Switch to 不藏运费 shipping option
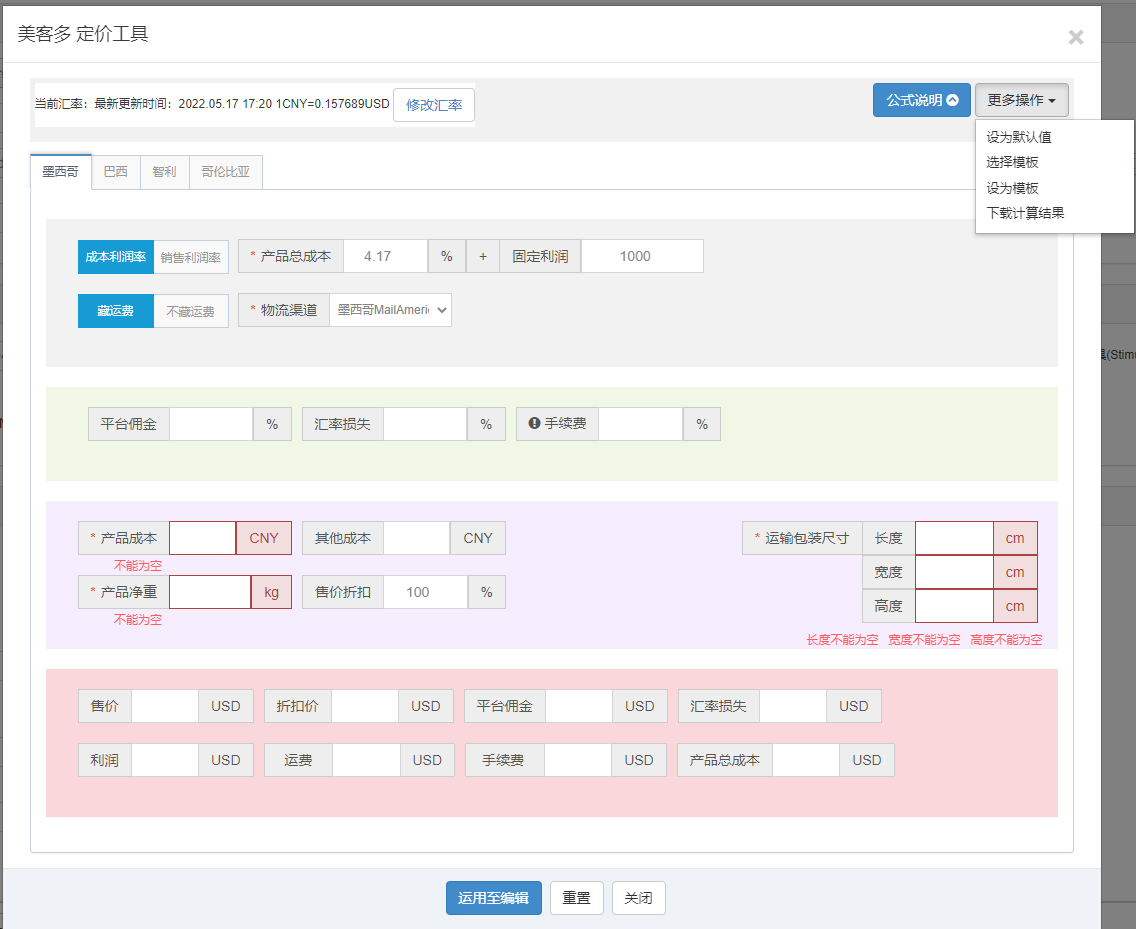This screenshot has width=1136, height=929. [x=191, y=311]
